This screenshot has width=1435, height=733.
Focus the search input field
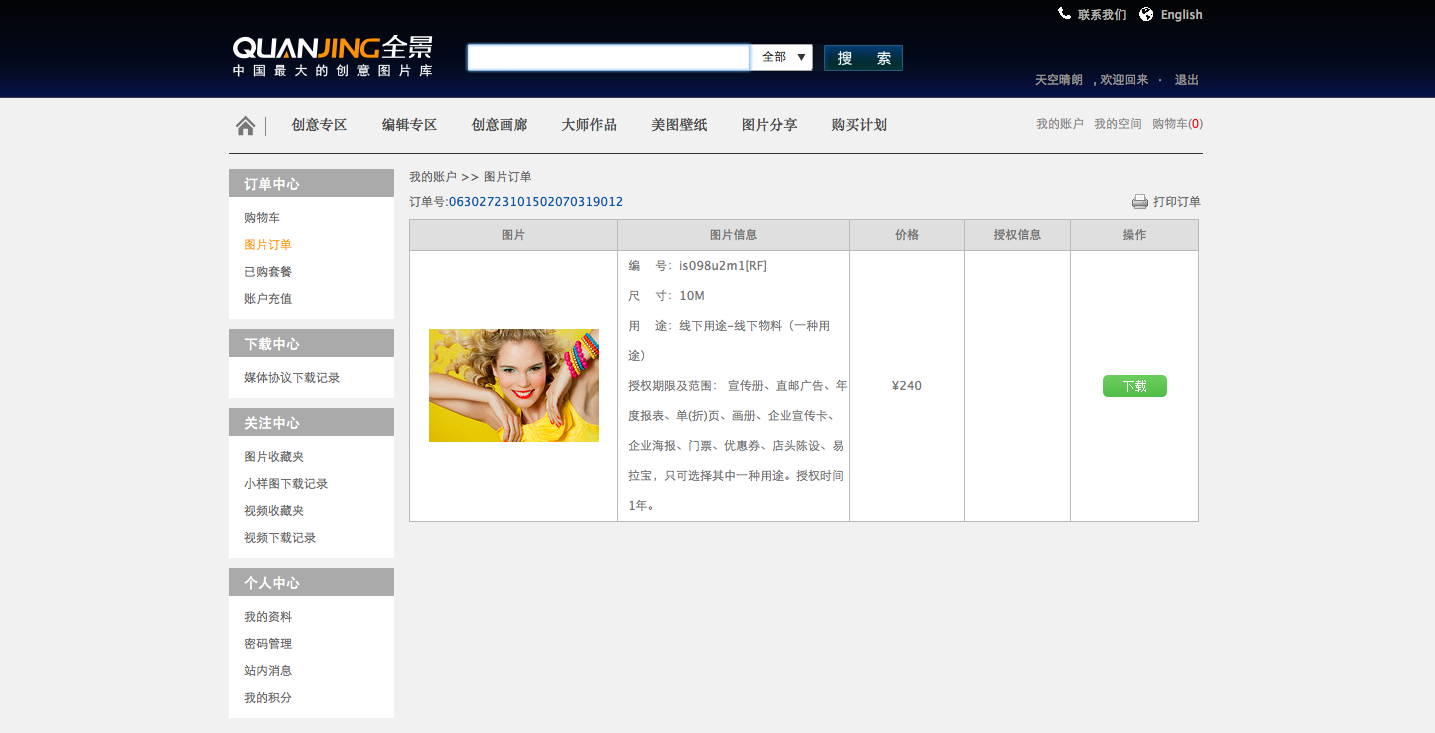[609, 57]
